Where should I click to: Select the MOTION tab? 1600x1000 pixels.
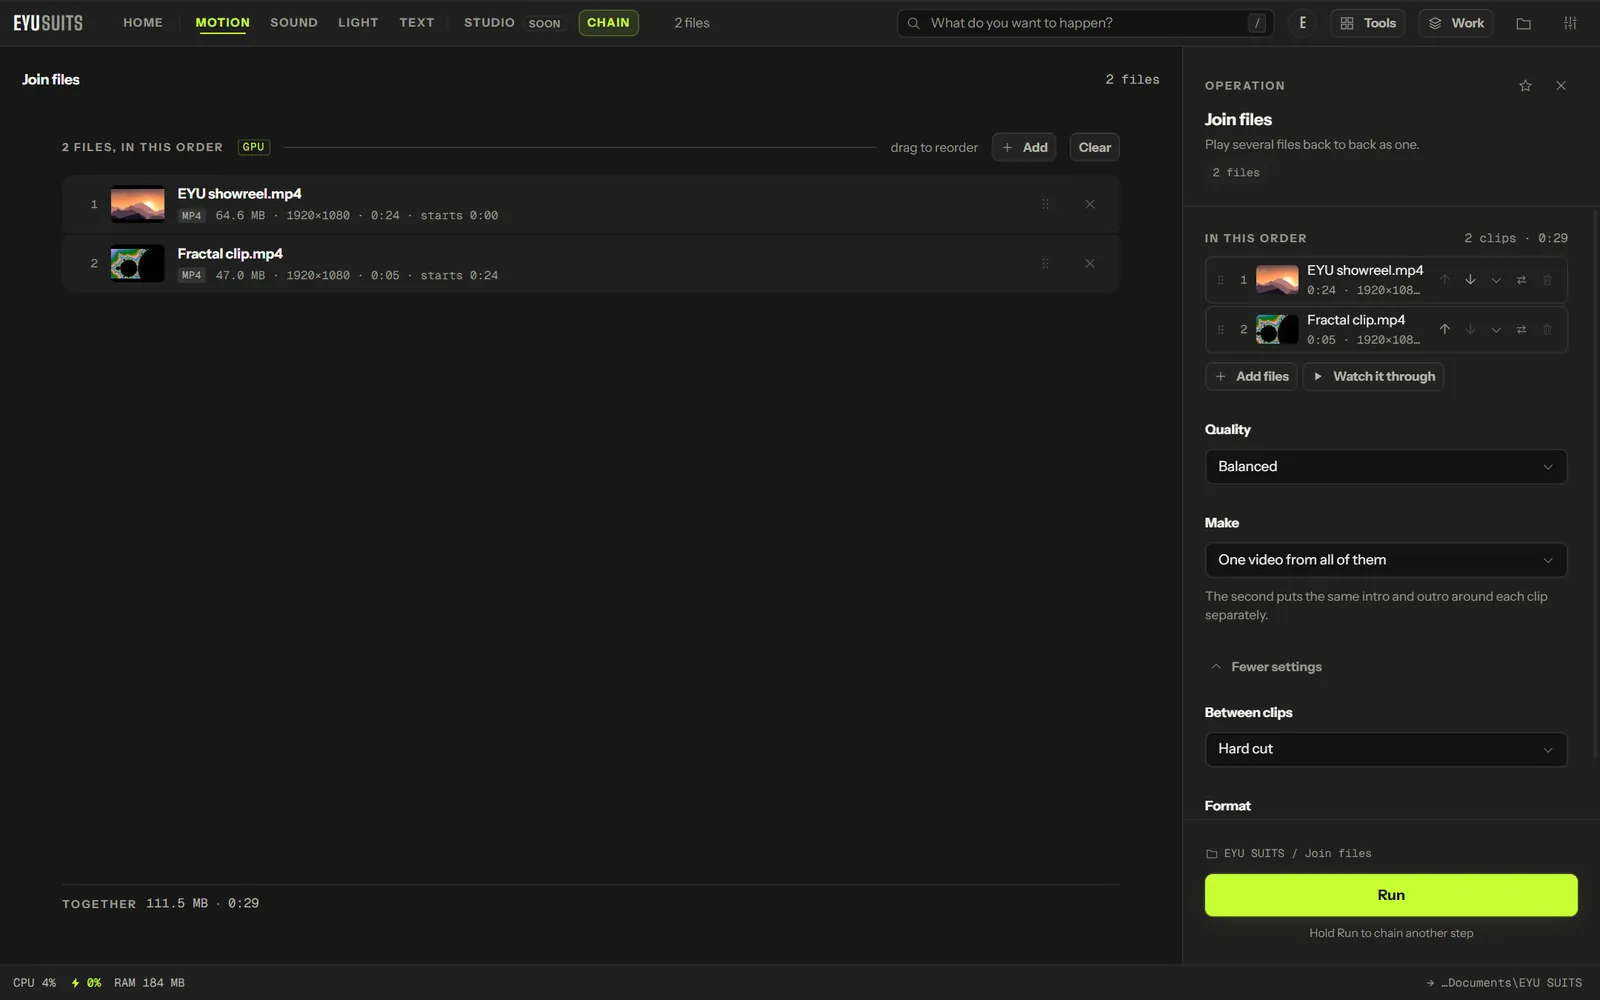point(223,23)
